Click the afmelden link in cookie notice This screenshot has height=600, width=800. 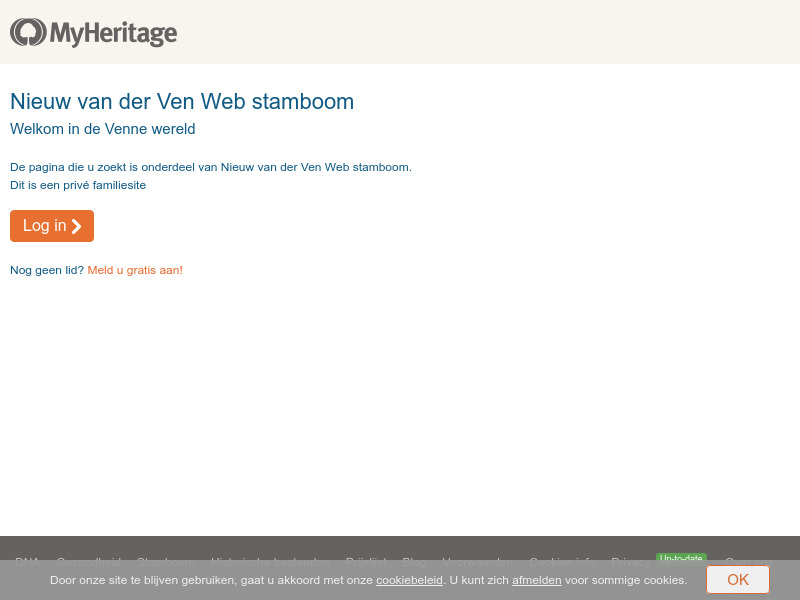536,580
